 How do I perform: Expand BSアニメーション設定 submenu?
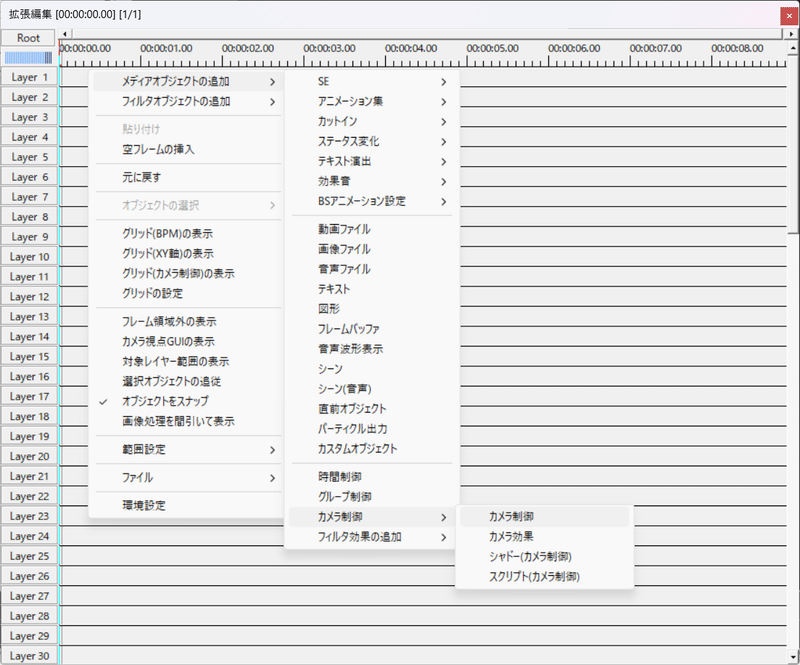tap(372, 201)
